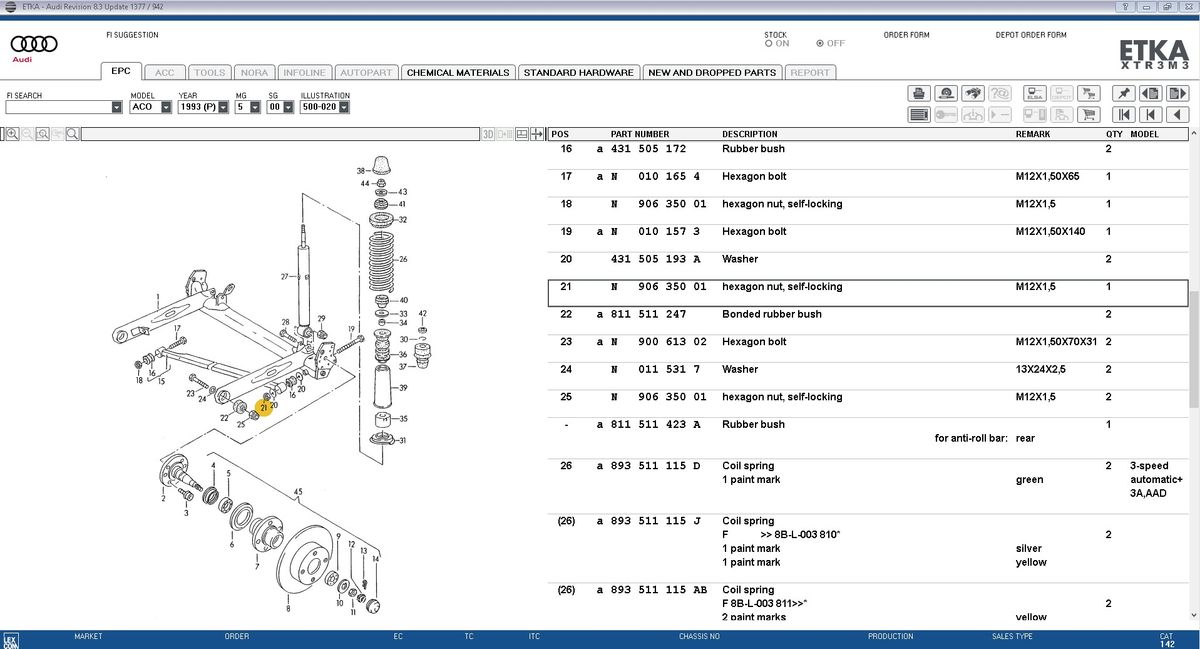The image size is (1200, 649).
Task: Click the single shopping cart icon
Action: (x=1088, y=115)
